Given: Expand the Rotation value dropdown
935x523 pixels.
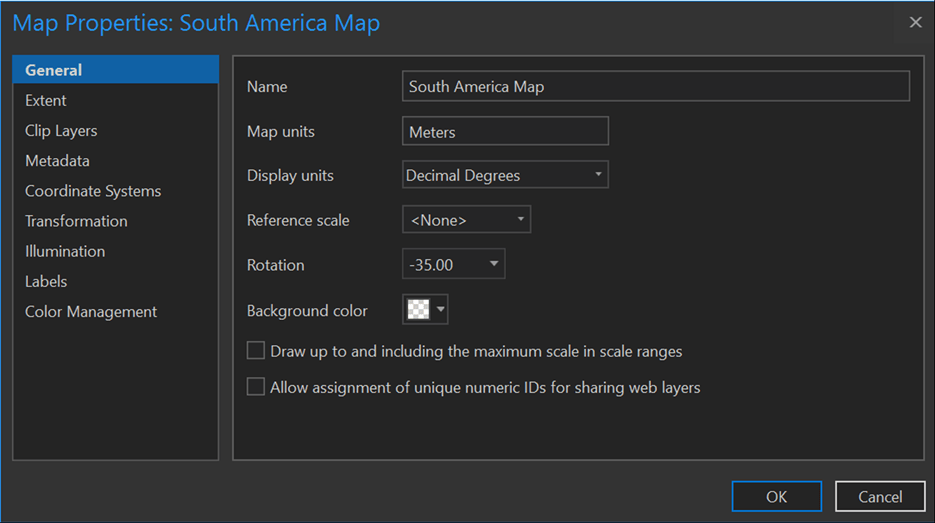Looking at the screenshot, I should pos(494,265).
